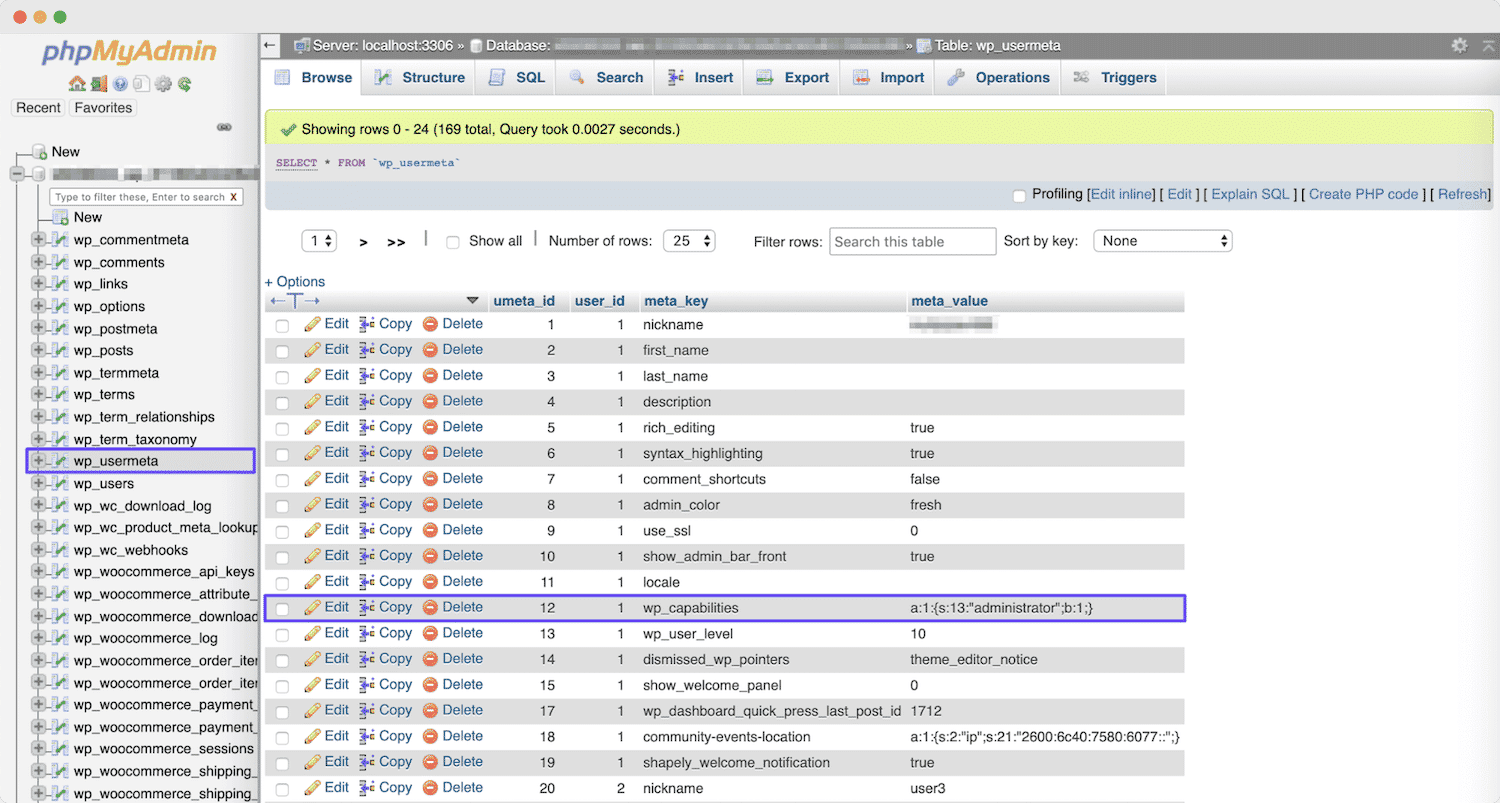Viewport: 1500px width, 803px height.
Task: Open navigation panel settings gear icon
Action: pos(163,84)
